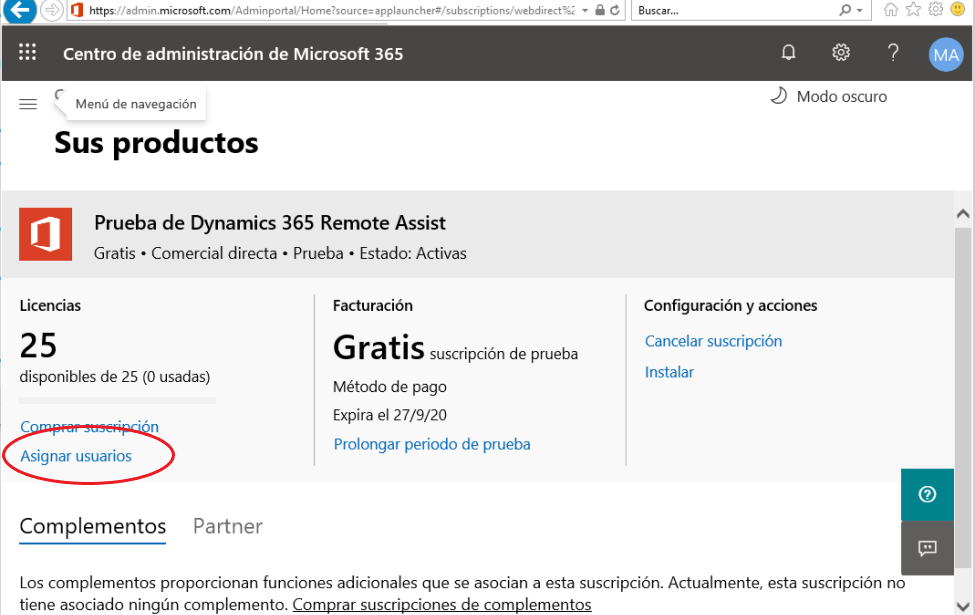Refresh the page with the reload icon
975x615 pixels.
pos(615,10)
